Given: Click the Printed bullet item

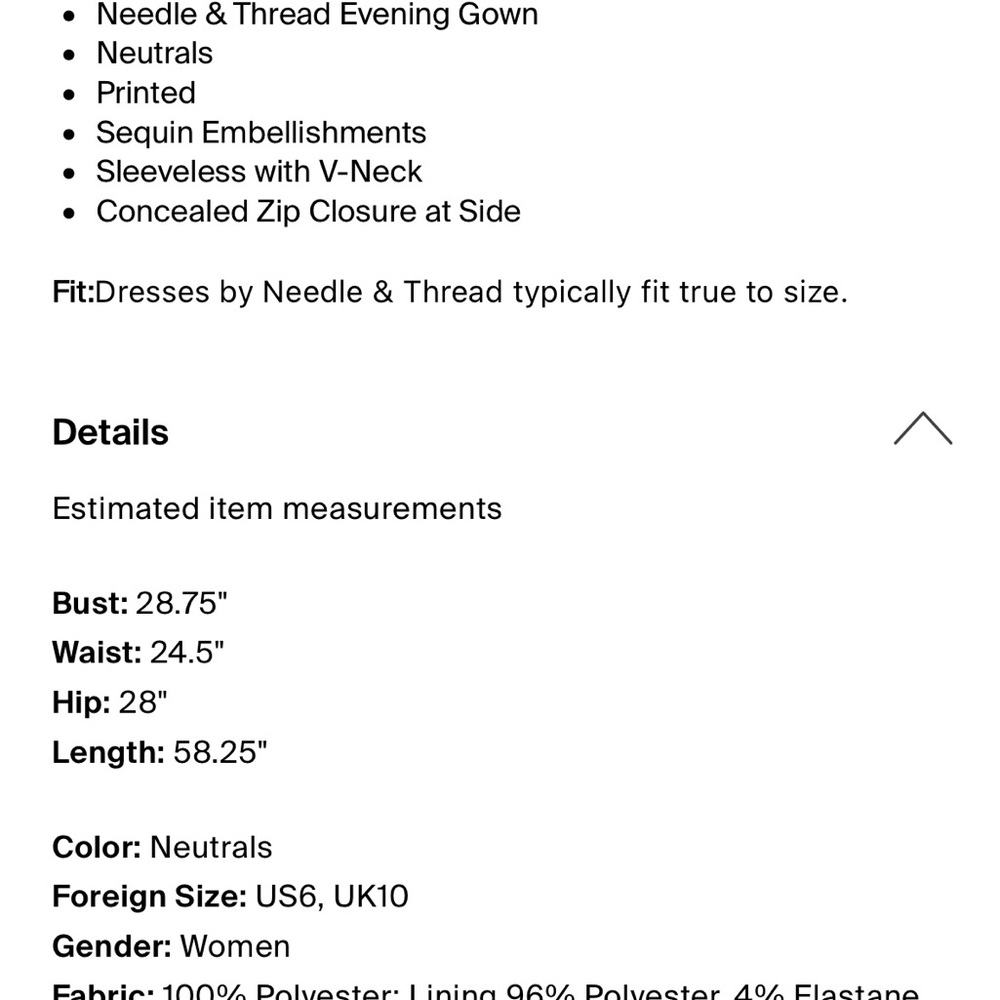Looking at the screenshot, I should click(x=146, y=93).
